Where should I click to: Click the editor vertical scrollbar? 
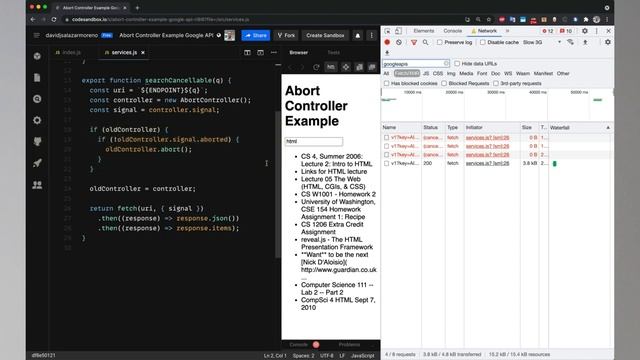coord(278,184)
